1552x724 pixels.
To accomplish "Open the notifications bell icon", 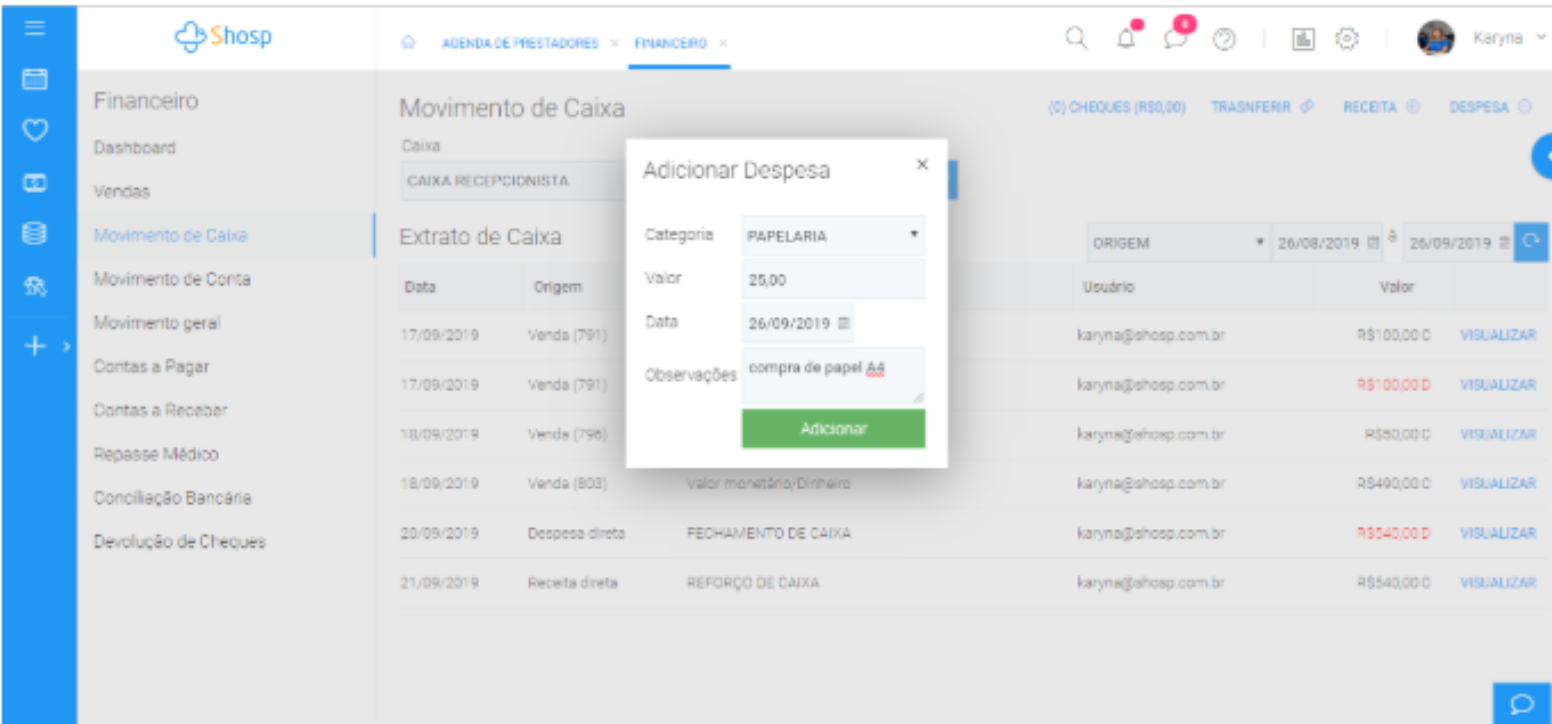I will (x=1128, y=38).
